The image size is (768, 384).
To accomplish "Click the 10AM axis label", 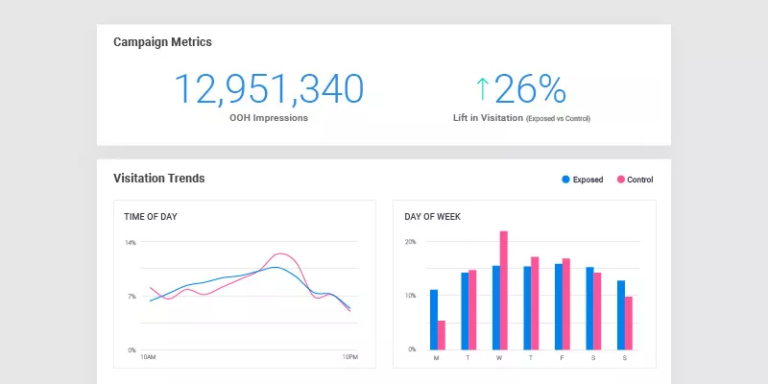I will click(148, 357).
